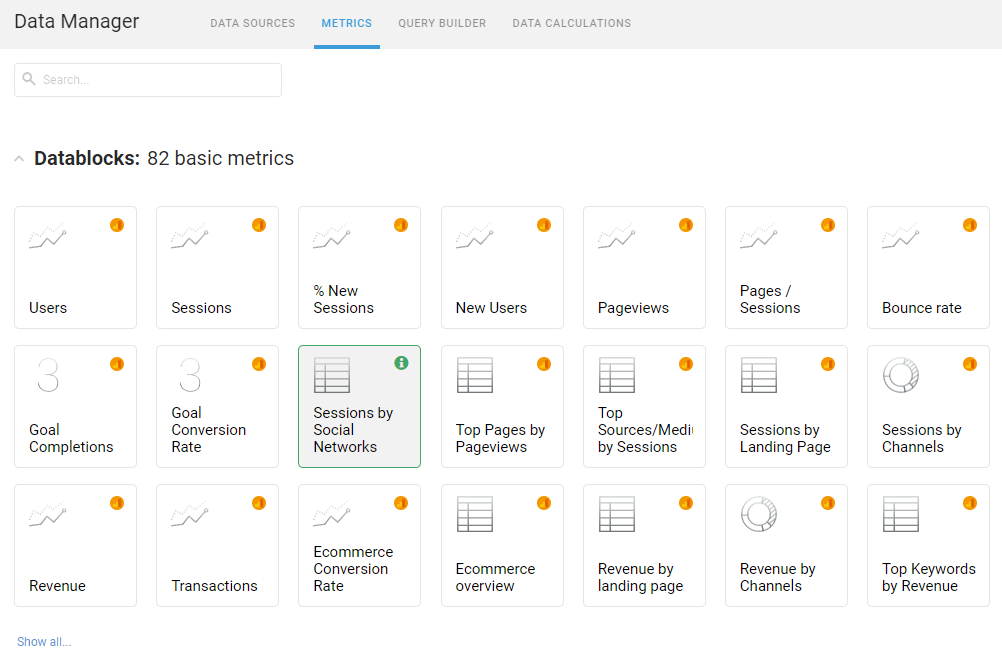Image resolution: width=1002 pixels, height=662 pixels.
Task: Open the Top Pages by Pageviews tile
Action: (502, 406)
